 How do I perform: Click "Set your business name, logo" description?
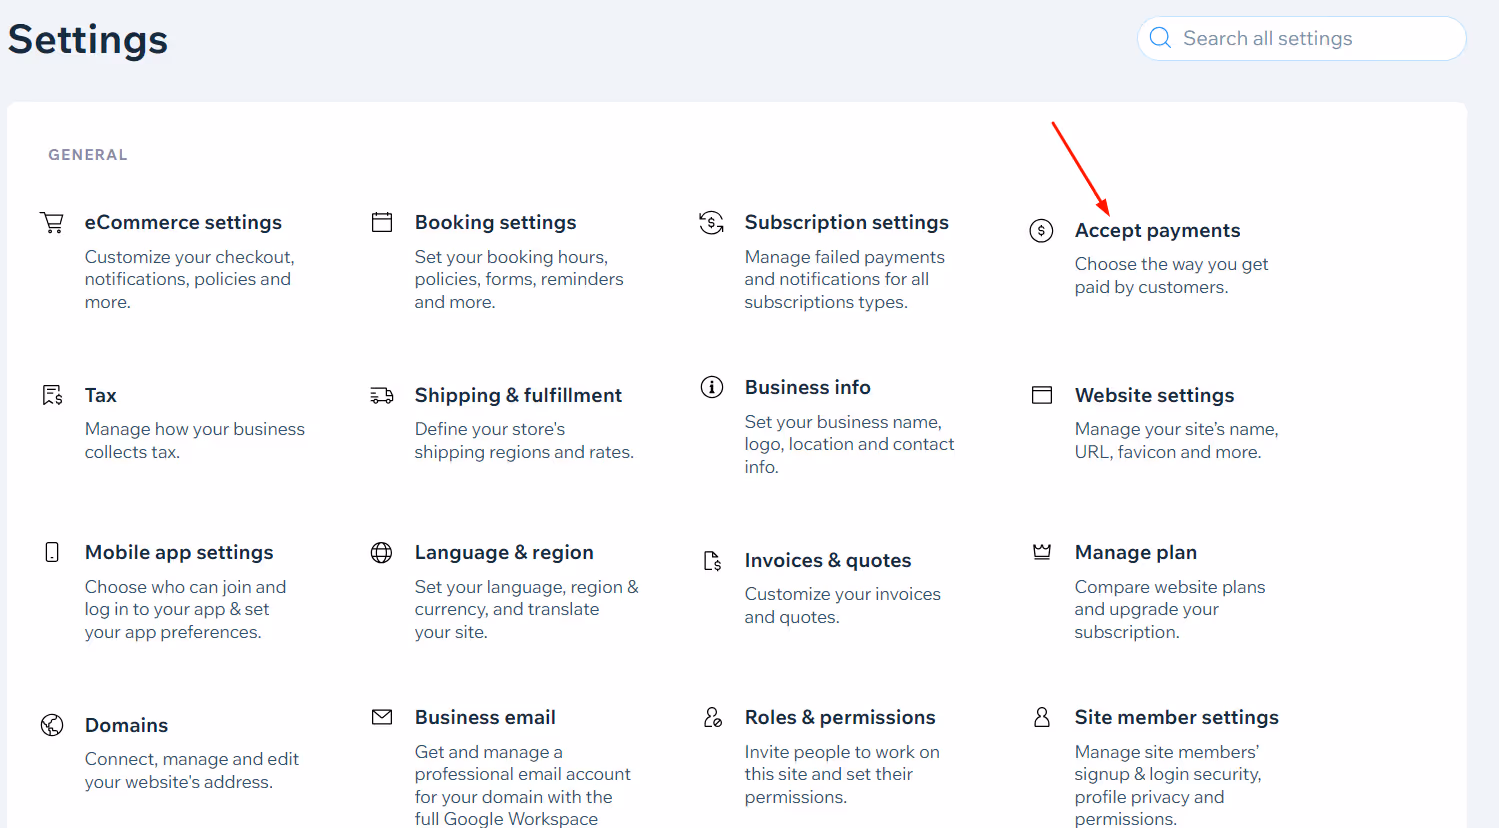point(849,444)
